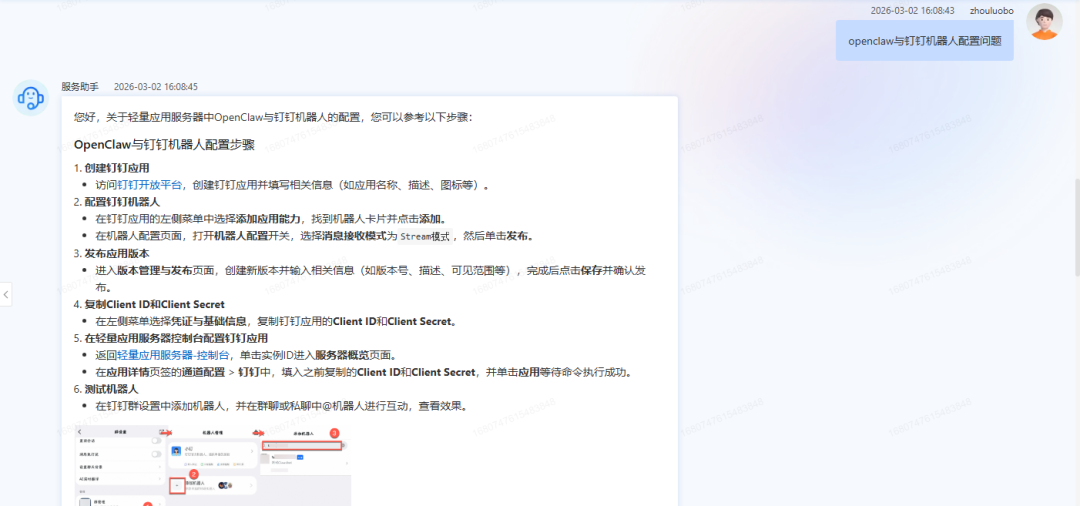This screenshot has height=506, width=1080.
Task: Click step "5. 在轻量应用服务器控制台配置钉钉应用"
Action: coord(171,338)
